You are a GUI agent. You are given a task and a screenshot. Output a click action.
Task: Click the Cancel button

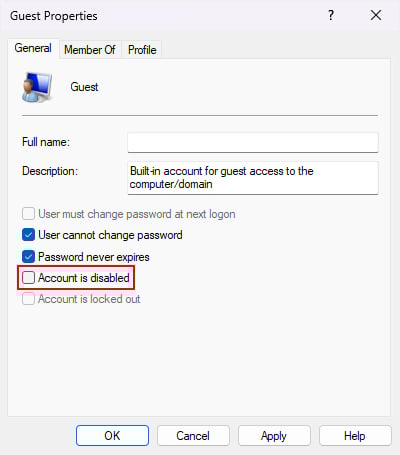[x=193, y=435]
